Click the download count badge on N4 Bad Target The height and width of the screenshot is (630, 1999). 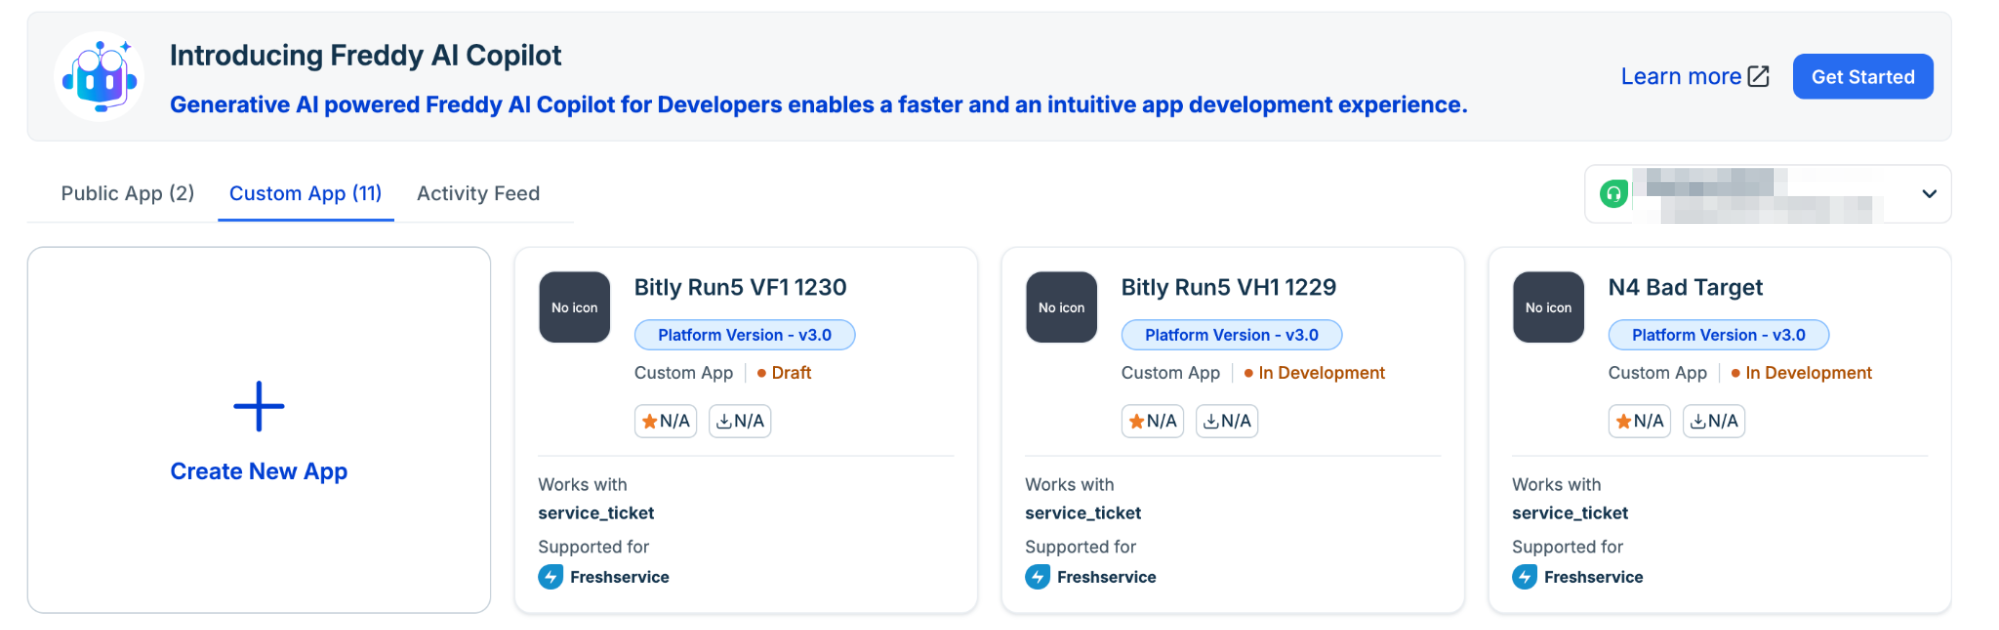click(x=1714, y=421)
